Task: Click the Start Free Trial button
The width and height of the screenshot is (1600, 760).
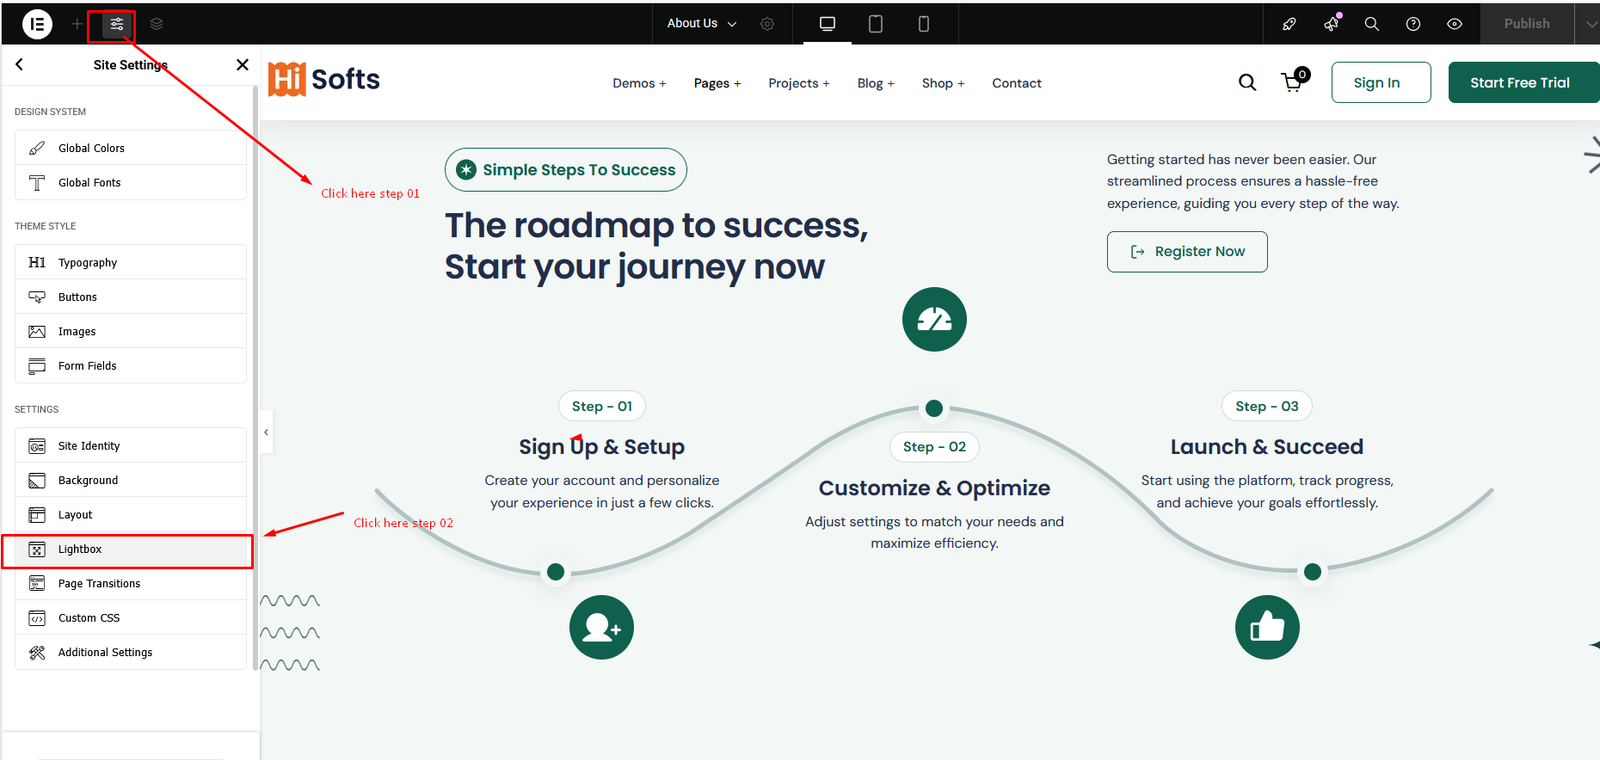Action: (x=1519, y=83)
